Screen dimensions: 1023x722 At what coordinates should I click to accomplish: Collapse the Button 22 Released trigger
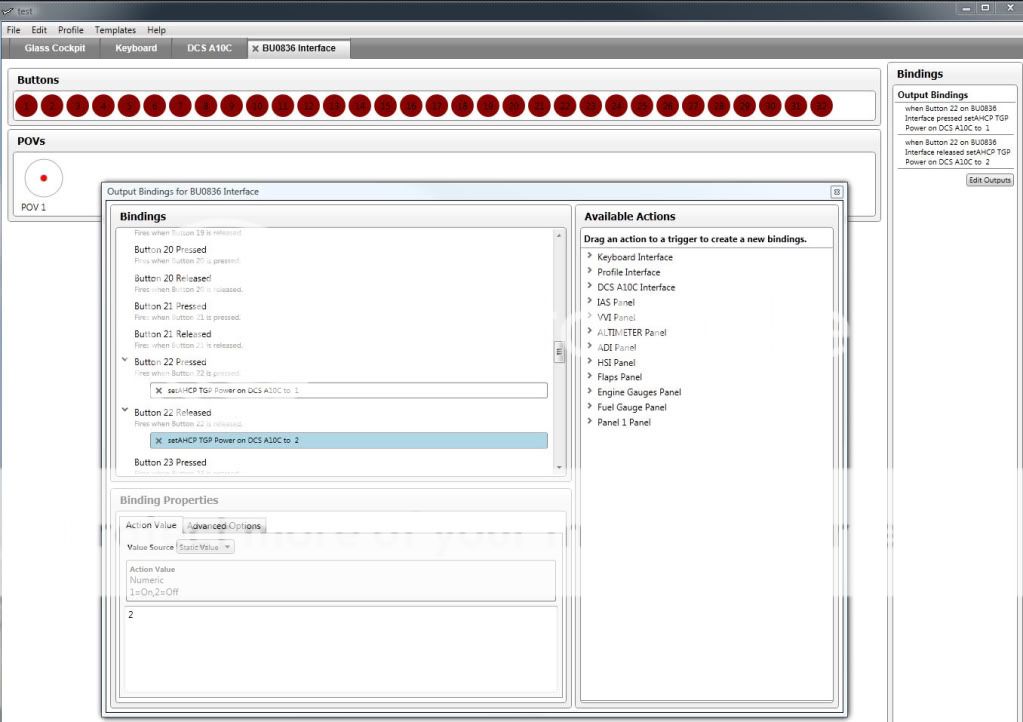click(x=124, y=410)
